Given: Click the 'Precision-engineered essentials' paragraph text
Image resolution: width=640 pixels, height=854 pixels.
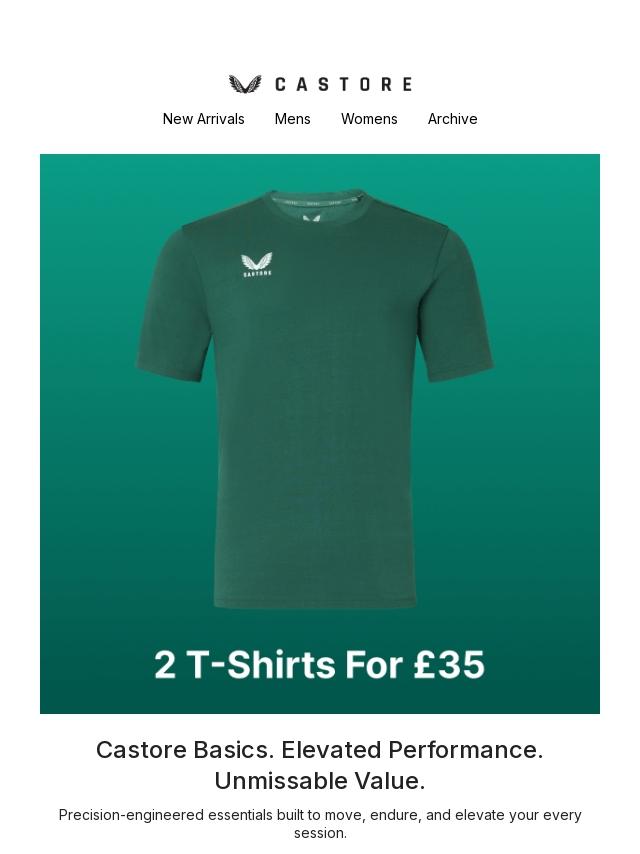Looking at the screenshot, I should point(320,824).
